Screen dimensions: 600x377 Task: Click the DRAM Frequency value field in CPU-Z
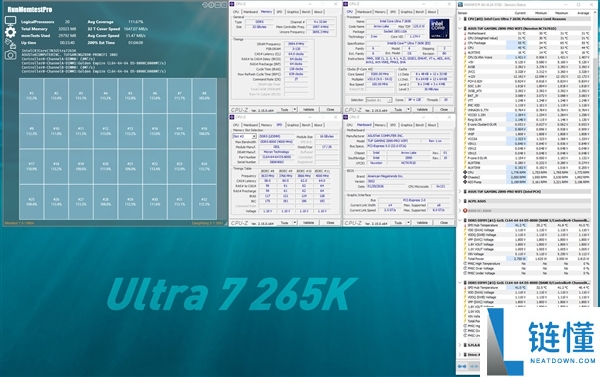point(297,44)
